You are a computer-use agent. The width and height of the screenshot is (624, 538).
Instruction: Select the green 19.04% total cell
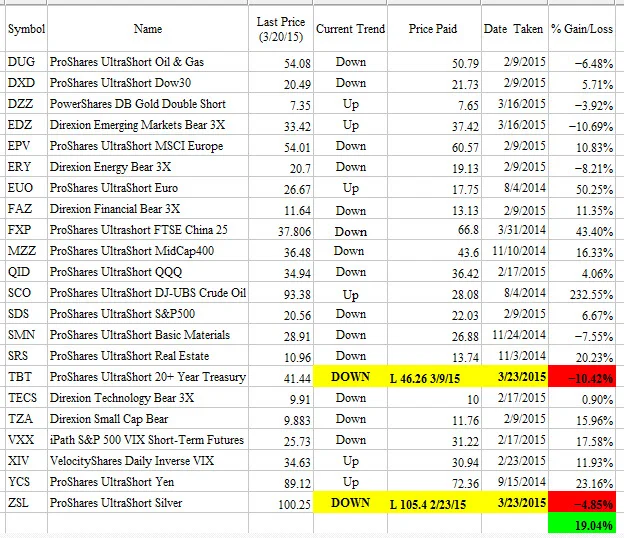582,523
